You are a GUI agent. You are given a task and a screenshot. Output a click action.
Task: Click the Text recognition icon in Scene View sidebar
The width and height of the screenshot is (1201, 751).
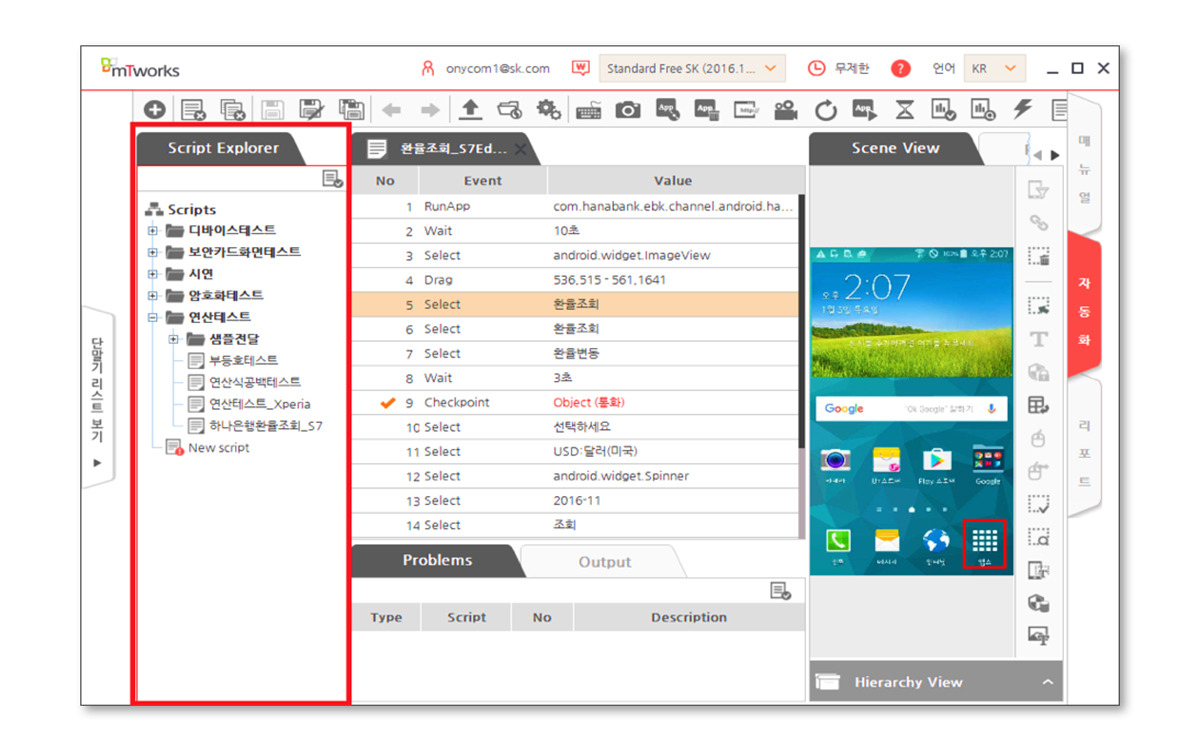(1039, 339)
